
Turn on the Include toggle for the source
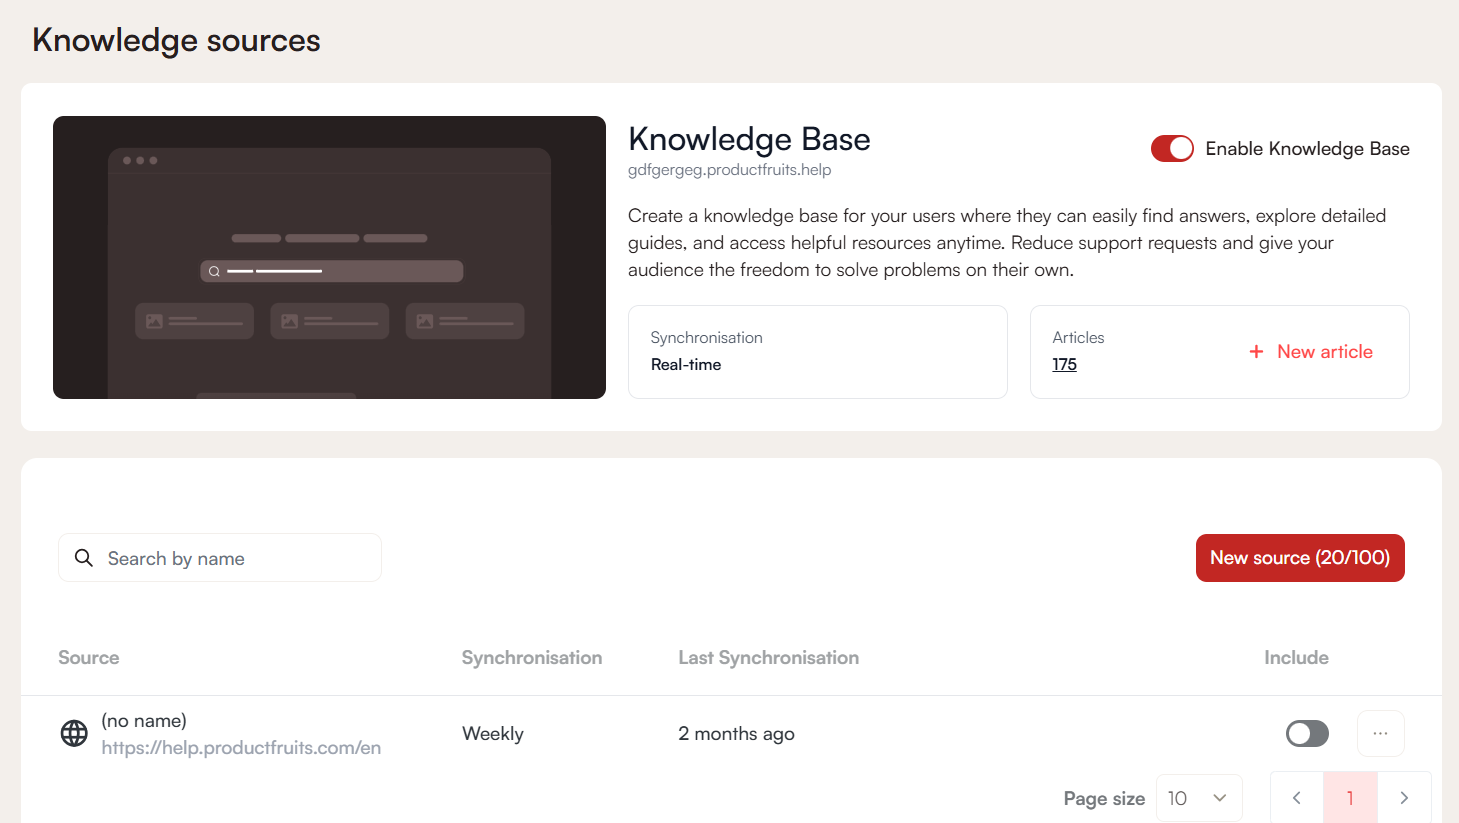point(1307,733)
